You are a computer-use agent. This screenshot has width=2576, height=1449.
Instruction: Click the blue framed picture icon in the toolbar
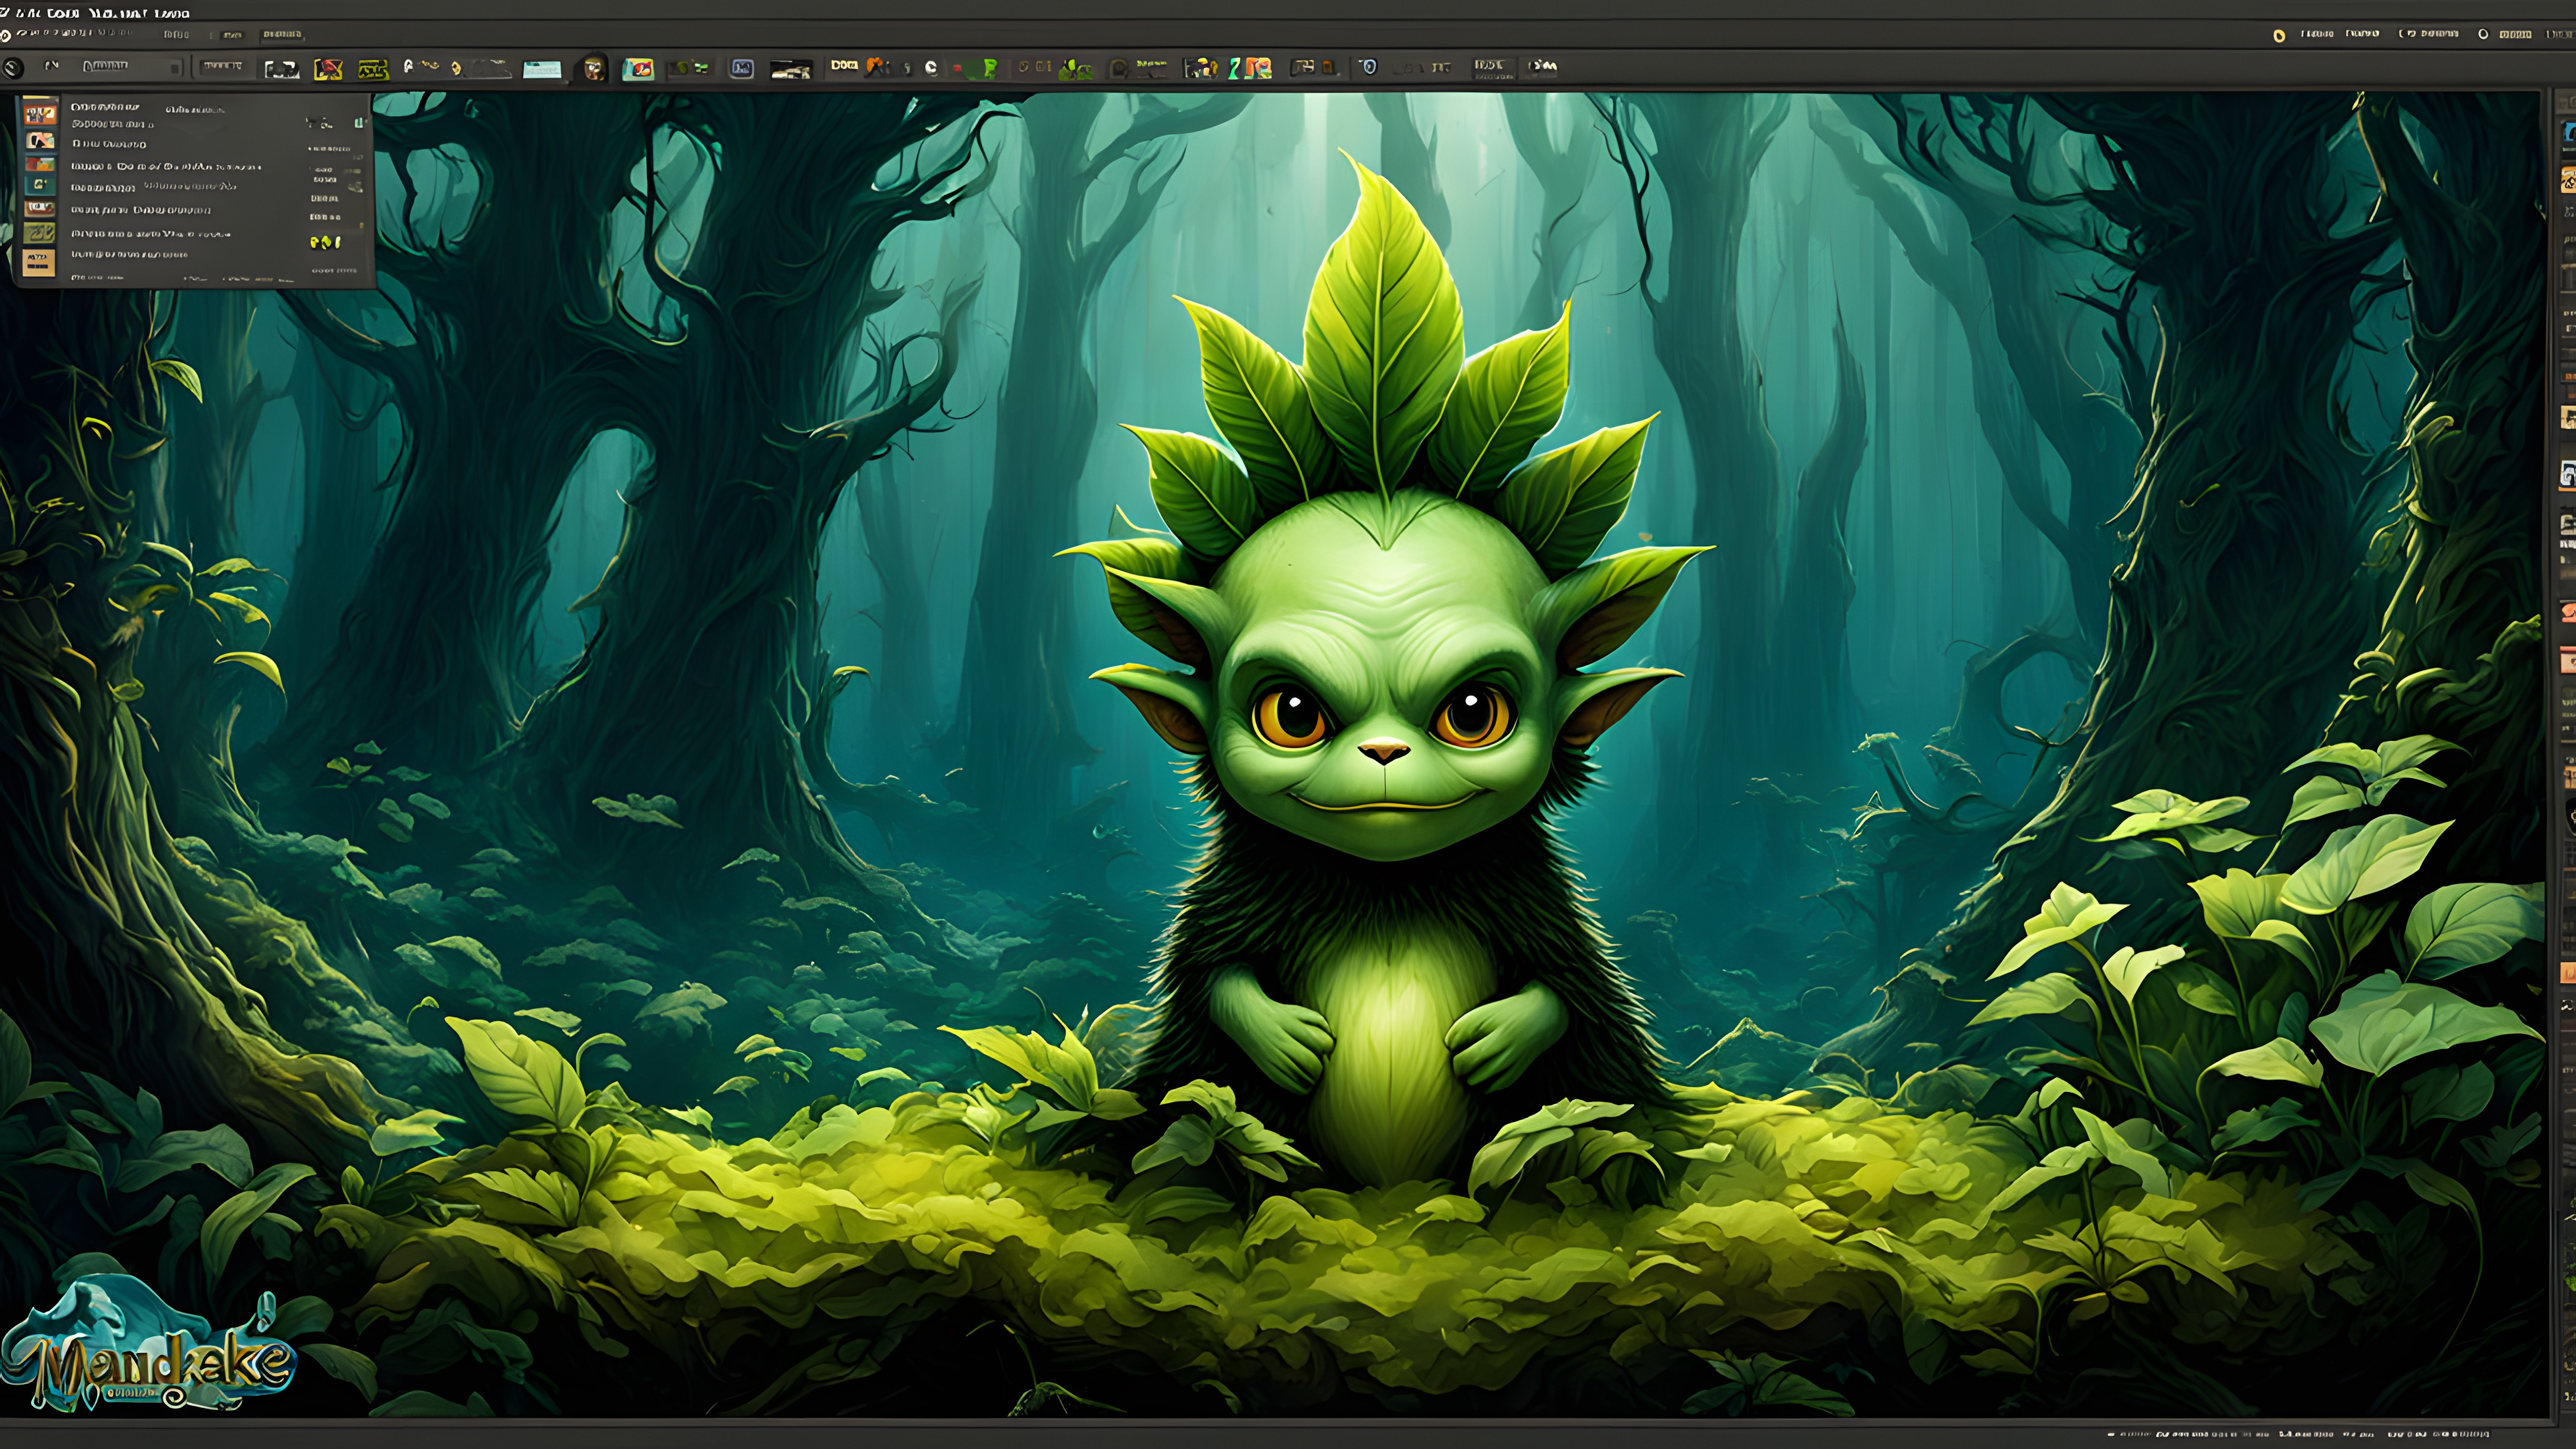pos(742,68)
